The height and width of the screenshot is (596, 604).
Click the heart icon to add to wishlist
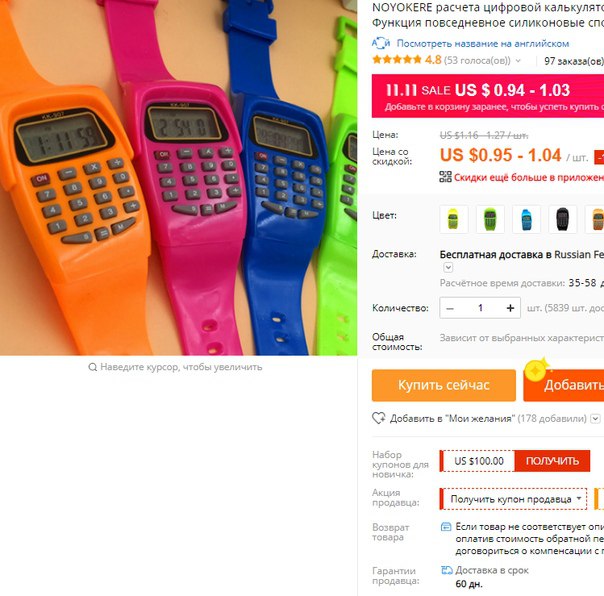tap(378, 418)
